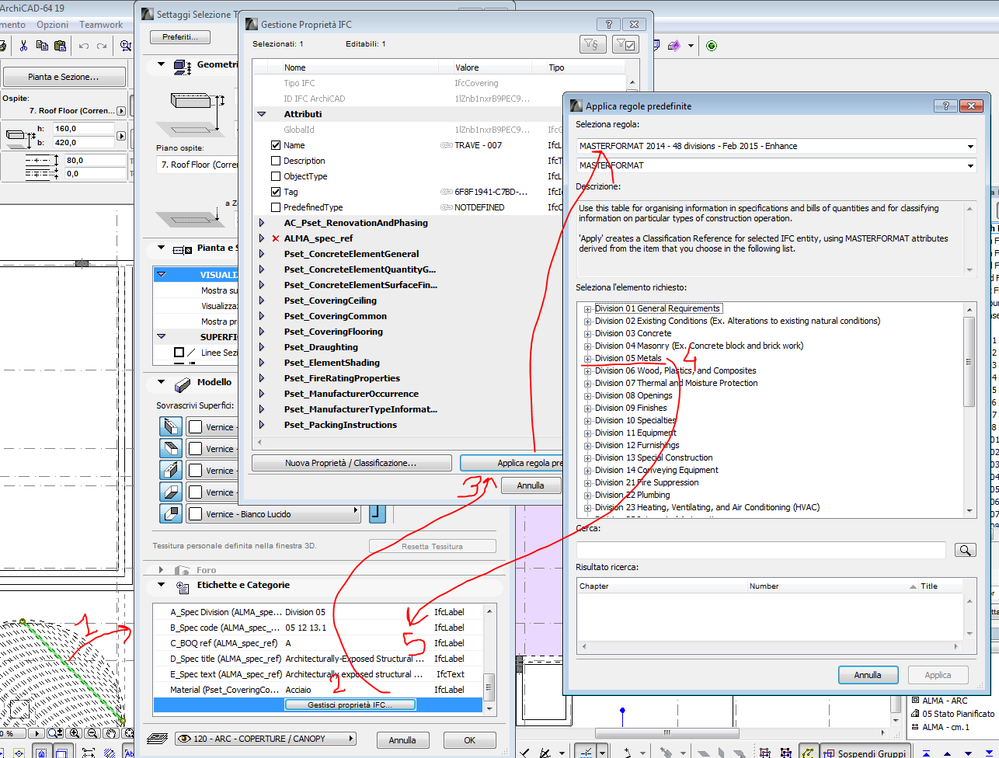
Task: Enable the PredefinedType attribute checkbox
Action: point(276,207)
